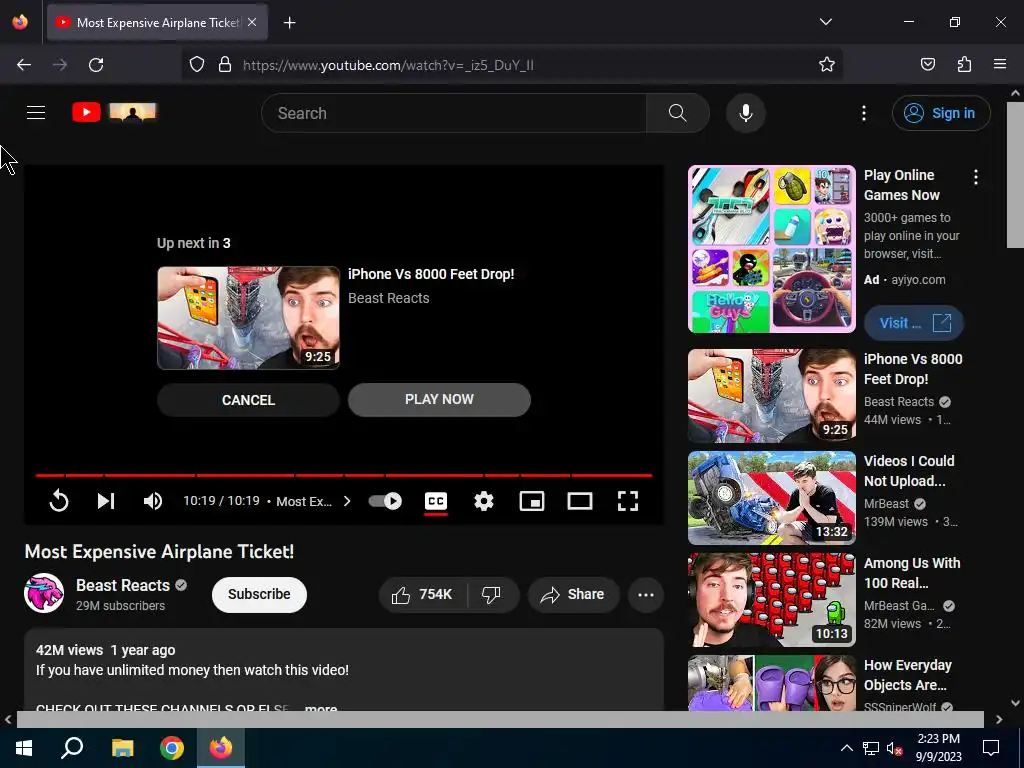Bookmark this page with the star
The width and height of the screenshot is (1024, 768).
827,65
